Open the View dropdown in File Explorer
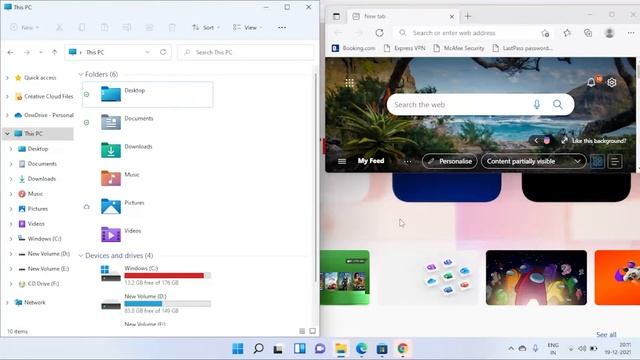The height and width of the screenshot is (360, 640). [x=247, y=28]
